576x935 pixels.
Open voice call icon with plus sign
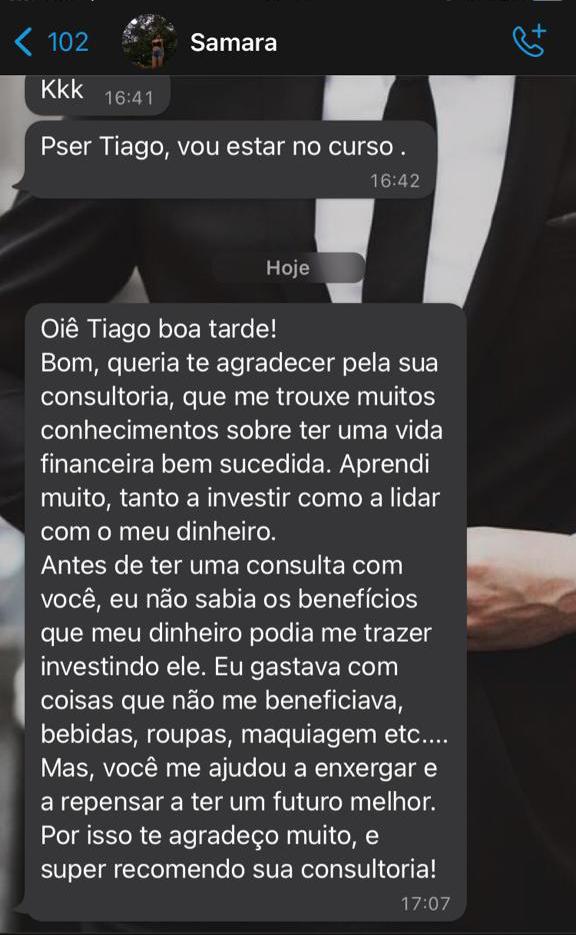(529, 41)
